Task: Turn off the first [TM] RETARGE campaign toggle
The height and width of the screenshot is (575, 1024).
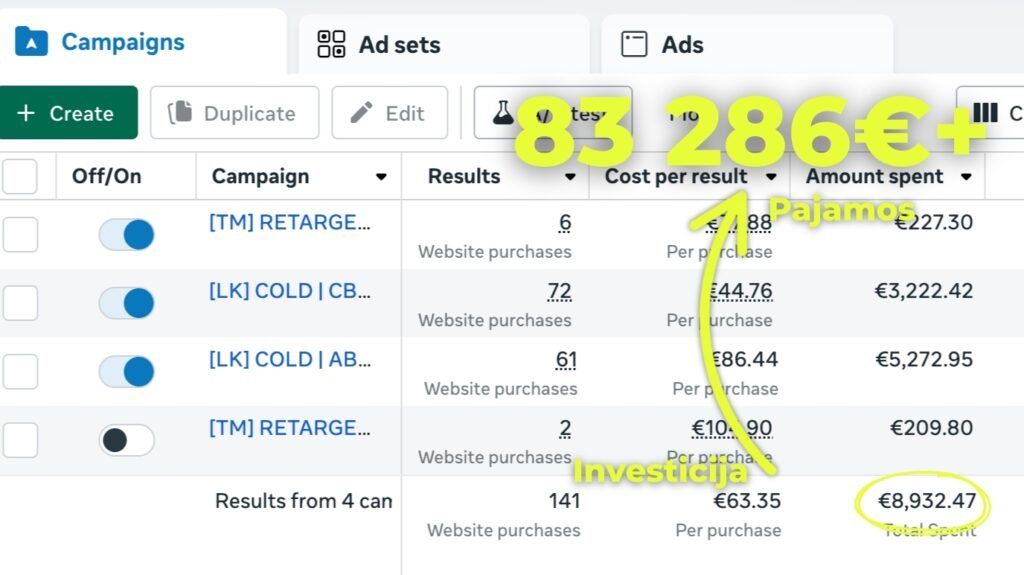Action: [x=126, y=235]
